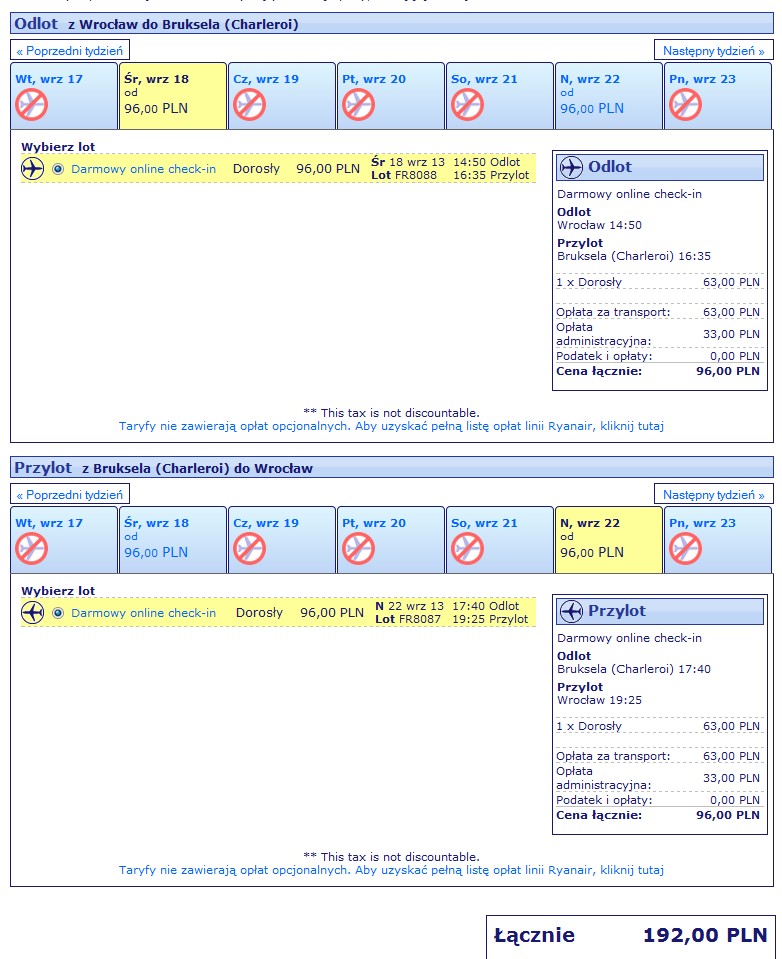The height and width of the screenshot is (959, 782).
Task: Go to previous week for outbound flights
Action: 70,51
